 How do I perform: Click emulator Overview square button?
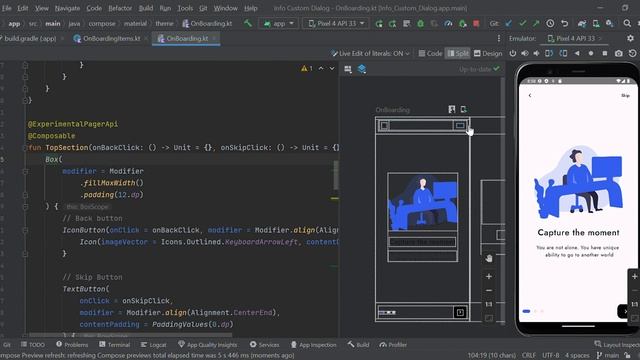tap(605, 53)
